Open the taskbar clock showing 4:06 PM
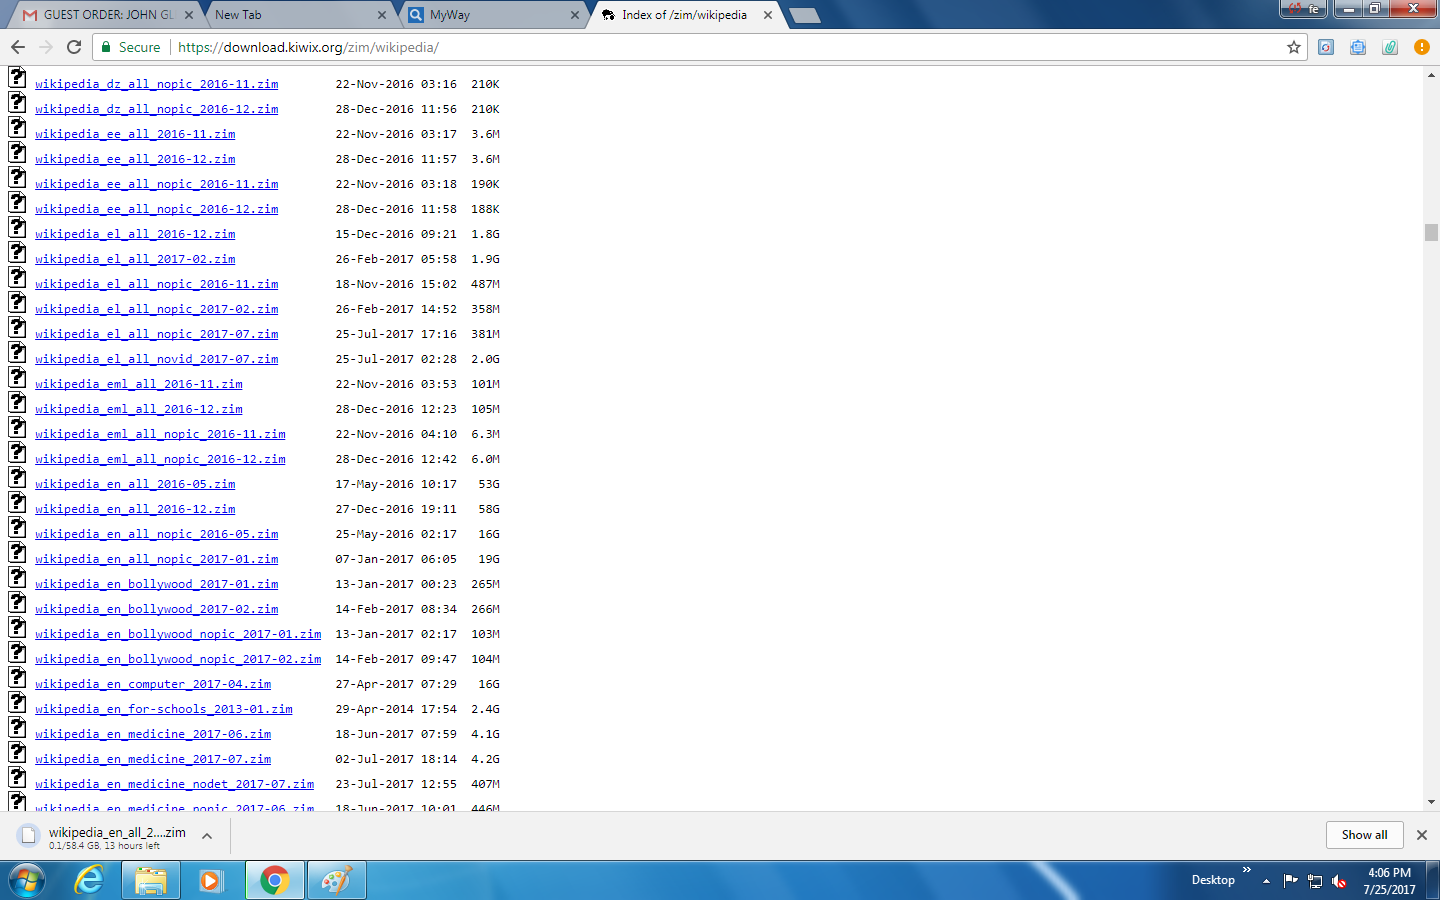1440x900 pixels. click(x=1389, y=881)
